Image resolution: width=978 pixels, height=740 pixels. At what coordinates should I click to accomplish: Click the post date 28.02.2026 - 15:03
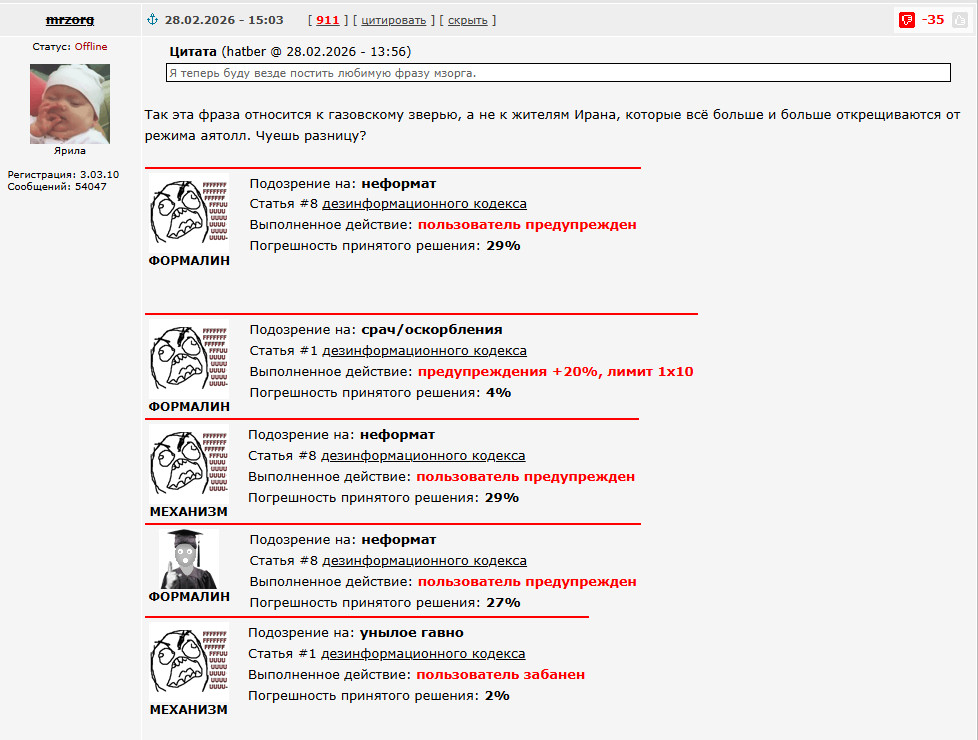(x=224, y=20)
